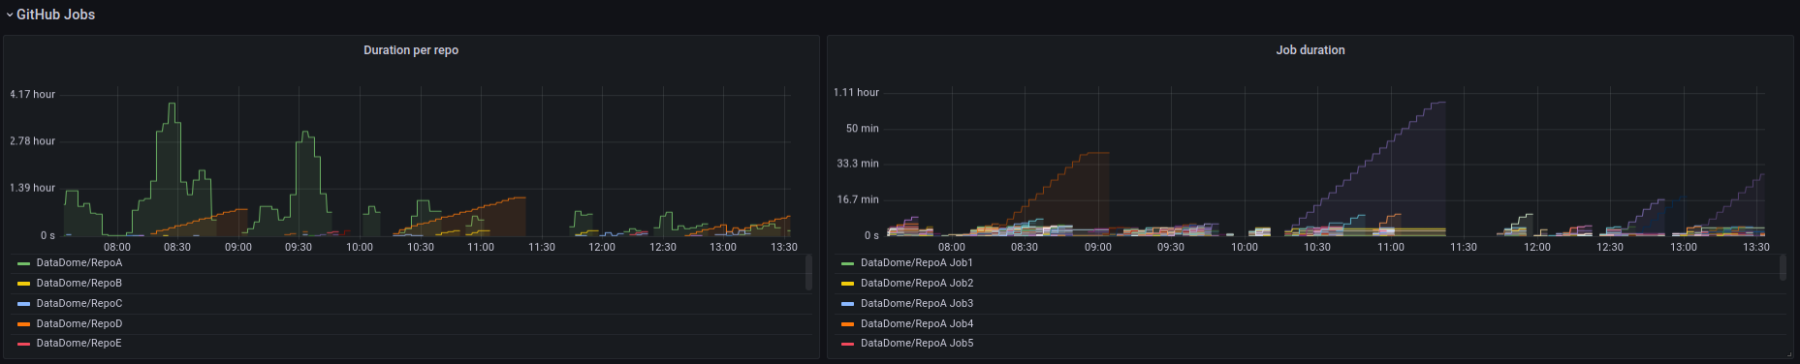This screenshot has height=364, width=1800.
Task: Click orange swatch of RepoA Job4
Action: [848, 324]
